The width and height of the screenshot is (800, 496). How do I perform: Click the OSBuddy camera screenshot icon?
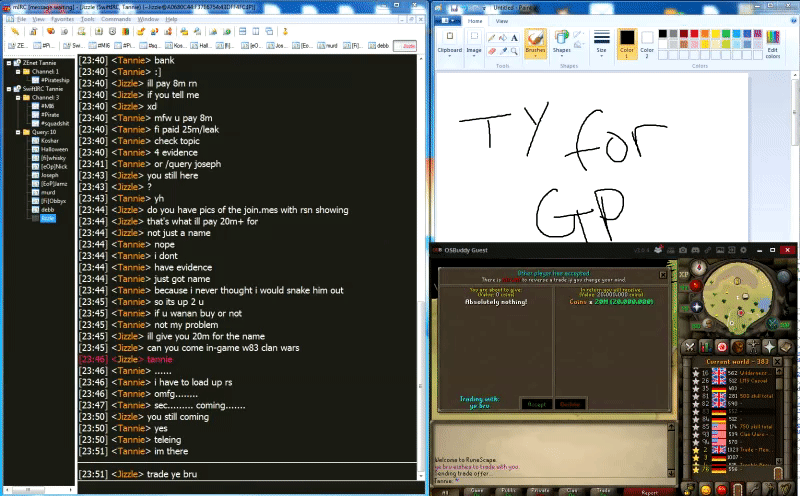[x=683, y=250]
